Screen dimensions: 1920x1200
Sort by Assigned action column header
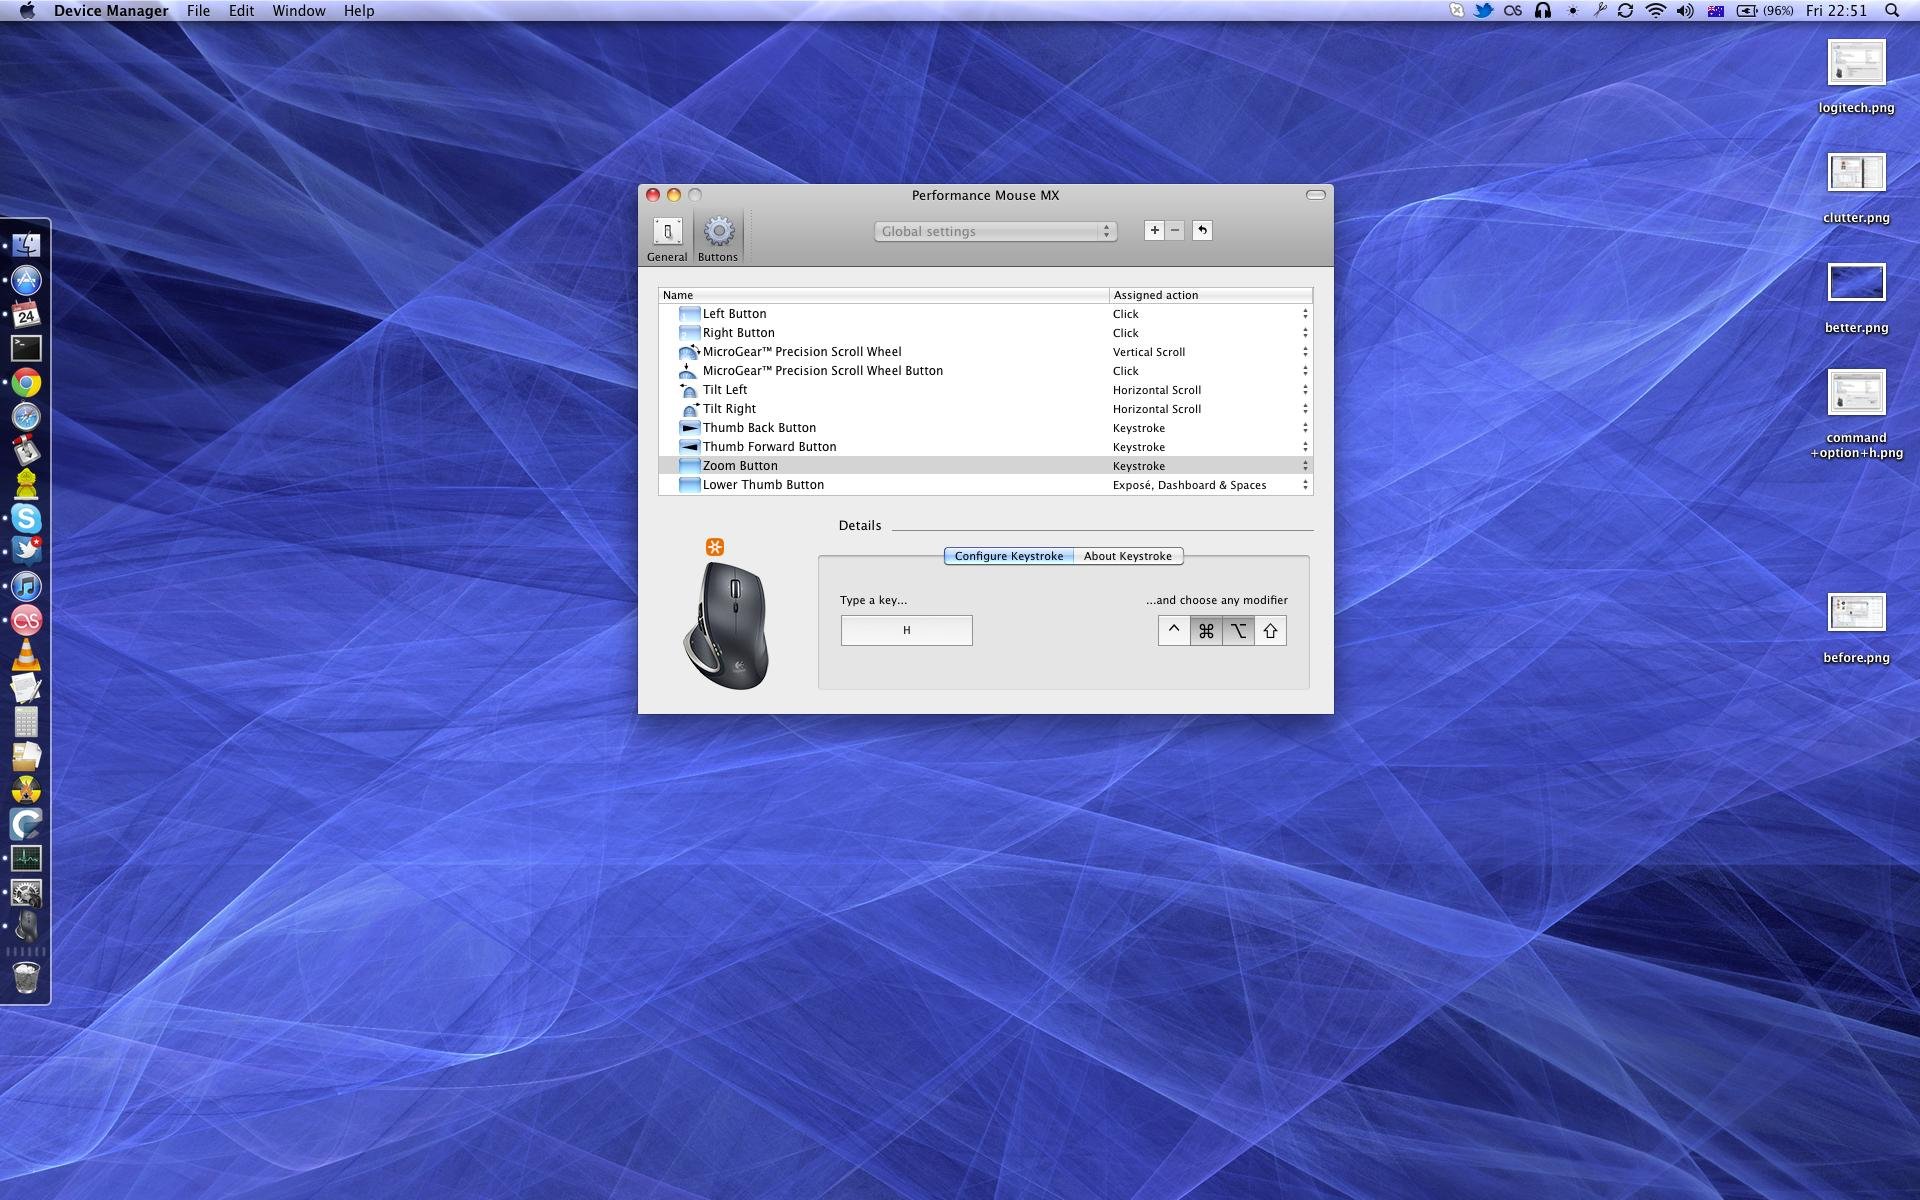tap(1211, 295)
